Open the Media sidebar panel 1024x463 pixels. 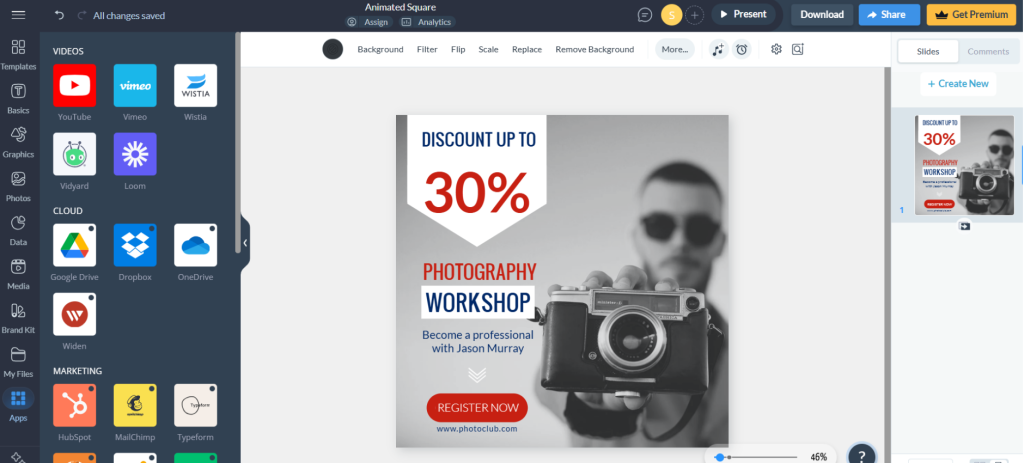18,274
